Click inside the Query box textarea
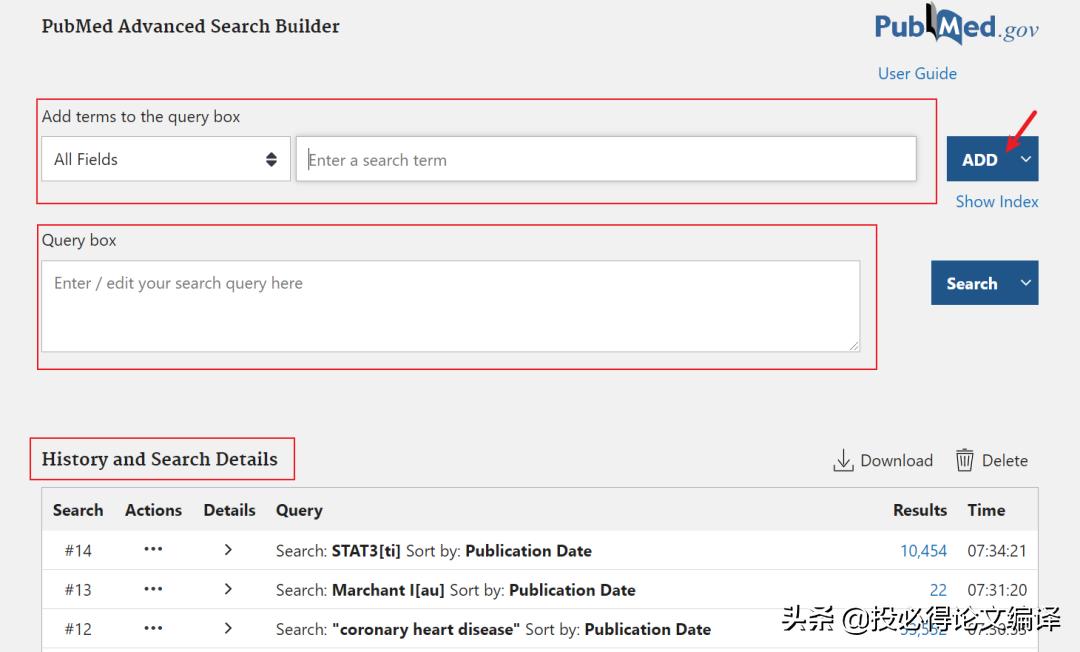 coord(450,306)
